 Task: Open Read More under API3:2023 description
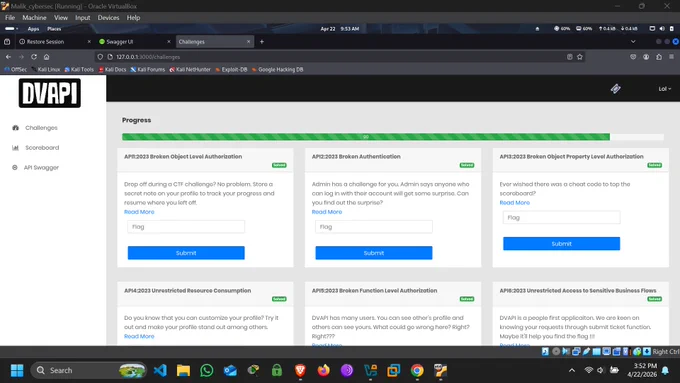(x=515, y=203)
